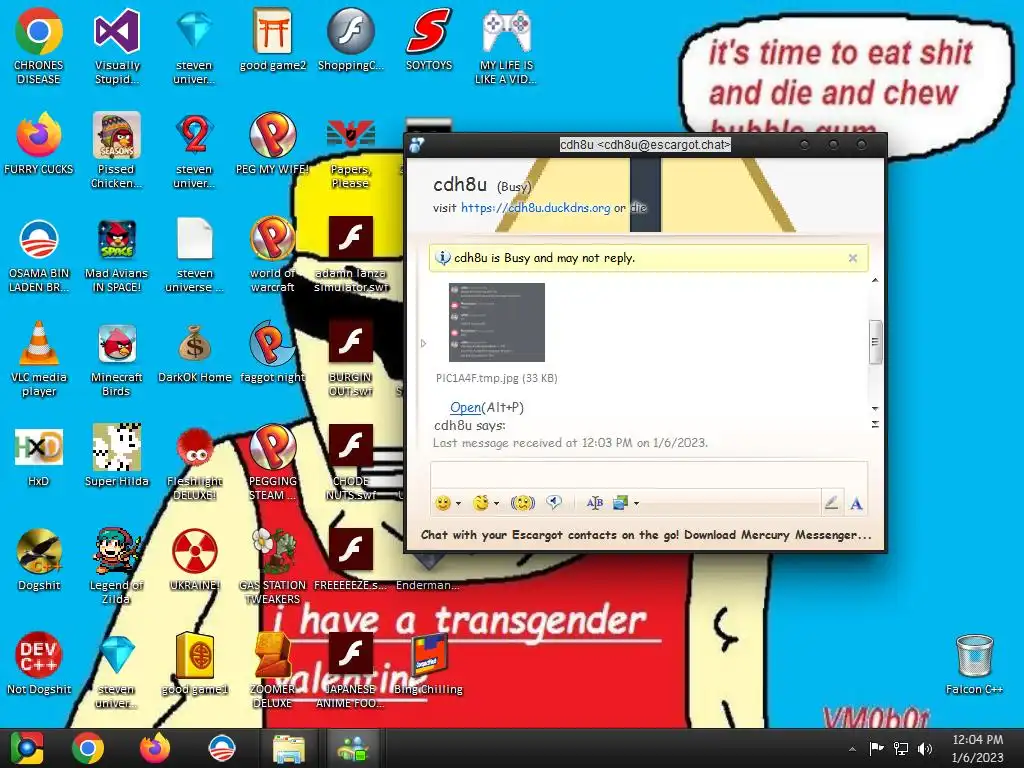The image size is (1024, 768).
Task: Select the ShoppingC... Flash desktop icon
Action: [351, 39]
